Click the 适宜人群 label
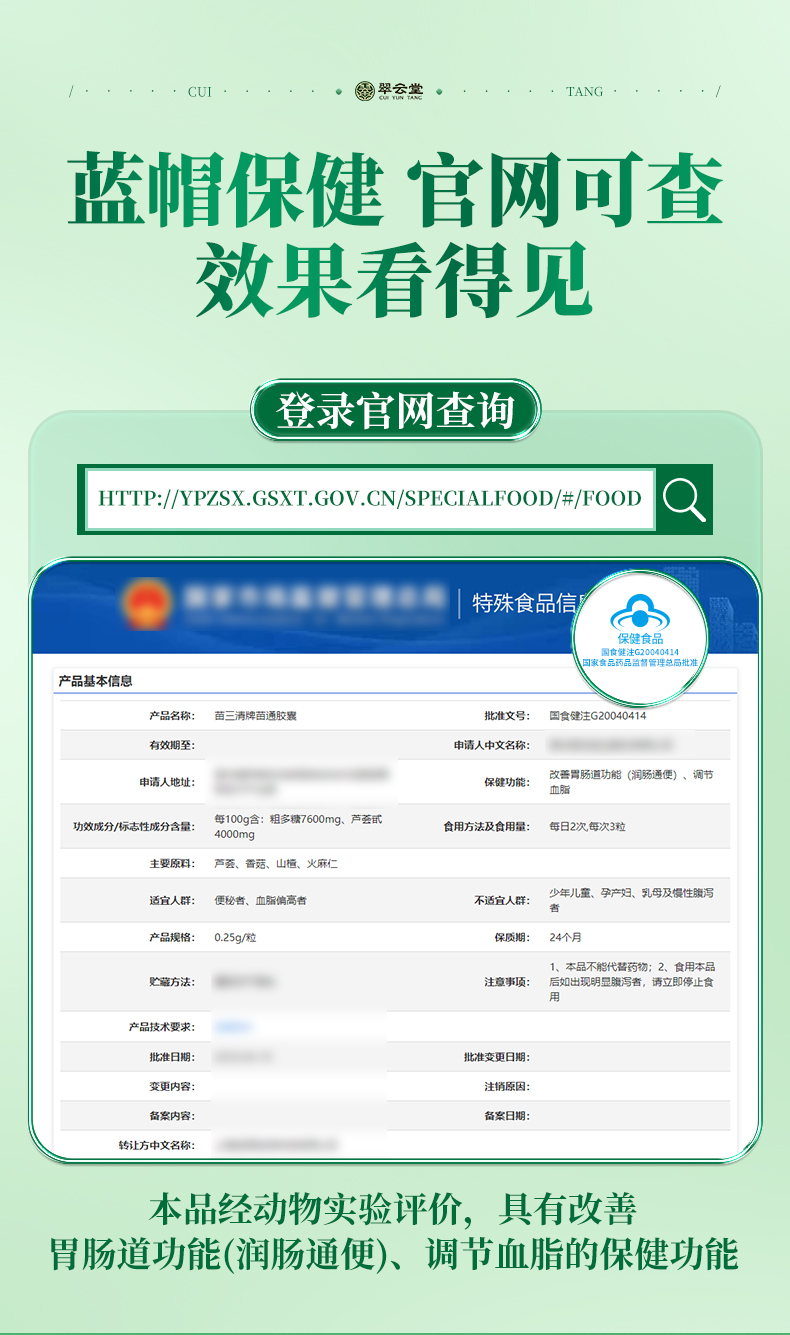This screenshot has height=1335, width=790. (x=172, y=900)
